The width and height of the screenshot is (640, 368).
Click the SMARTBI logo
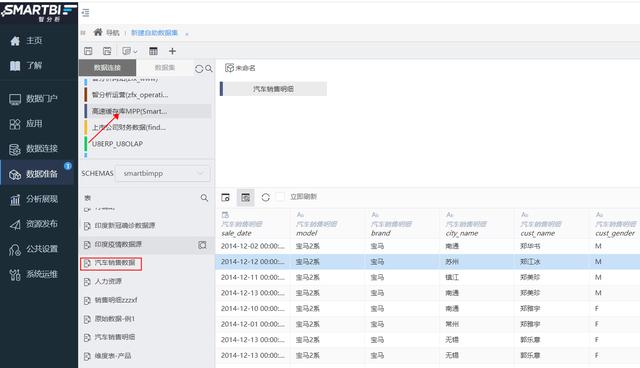pyautogui.click(x=39, y=12)
